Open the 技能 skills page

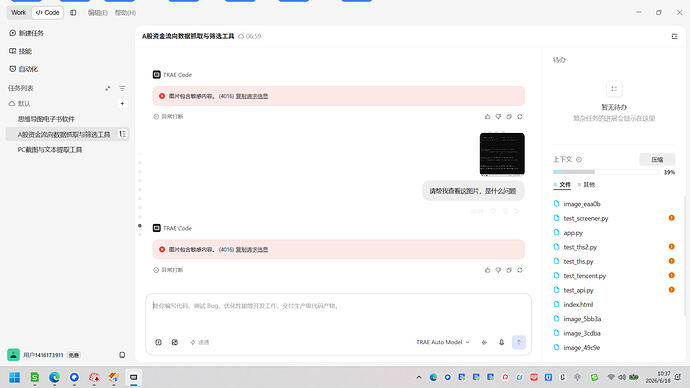[x=20, y=51]
